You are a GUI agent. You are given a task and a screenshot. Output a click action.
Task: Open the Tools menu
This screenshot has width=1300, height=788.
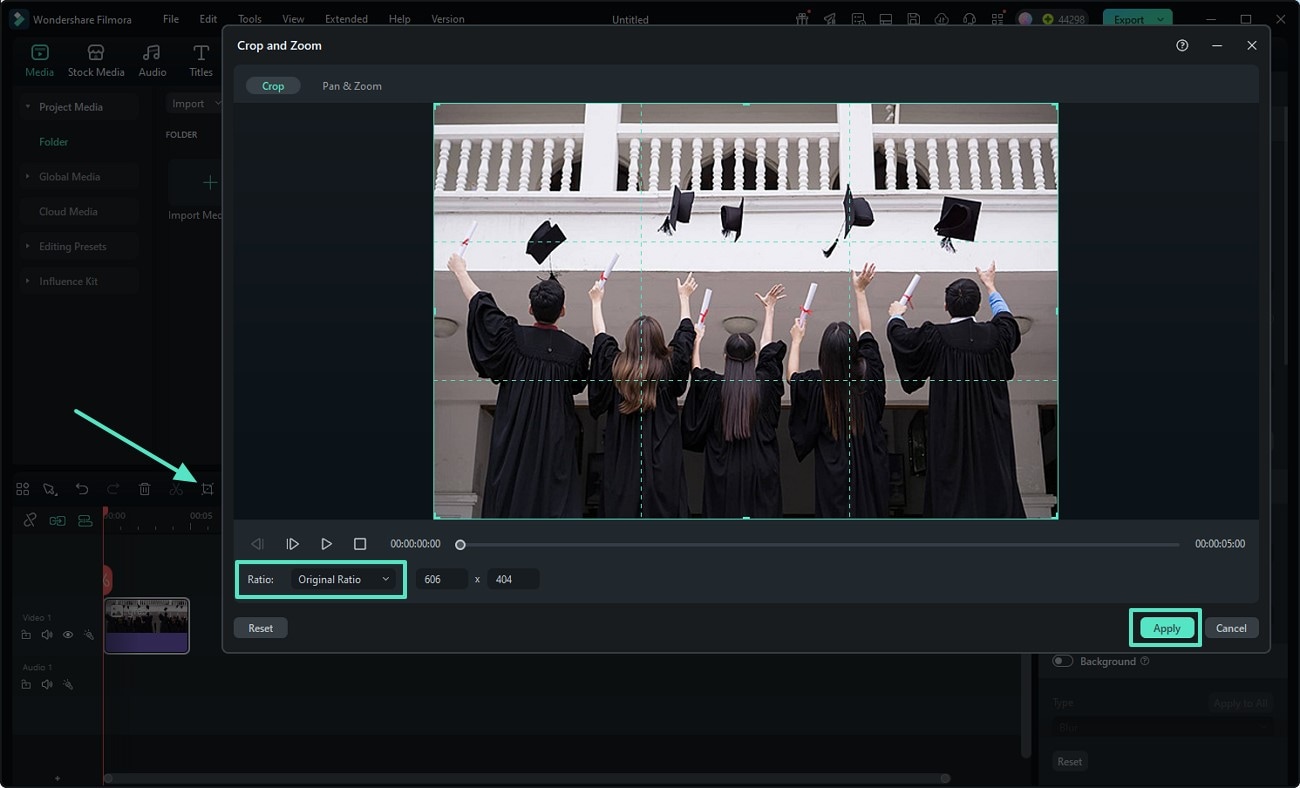coord(250,19)
